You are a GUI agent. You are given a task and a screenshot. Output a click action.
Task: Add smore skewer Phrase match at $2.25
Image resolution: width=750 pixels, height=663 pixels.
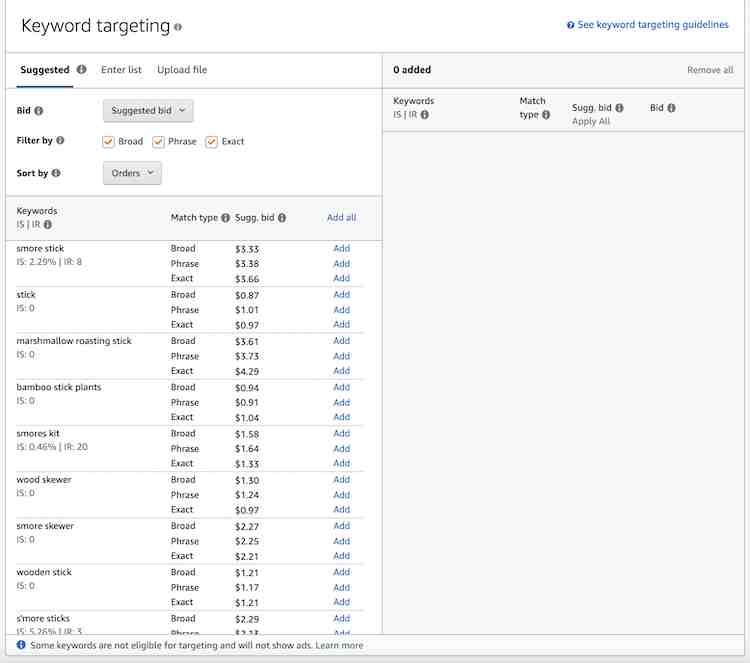coord(342,541)
